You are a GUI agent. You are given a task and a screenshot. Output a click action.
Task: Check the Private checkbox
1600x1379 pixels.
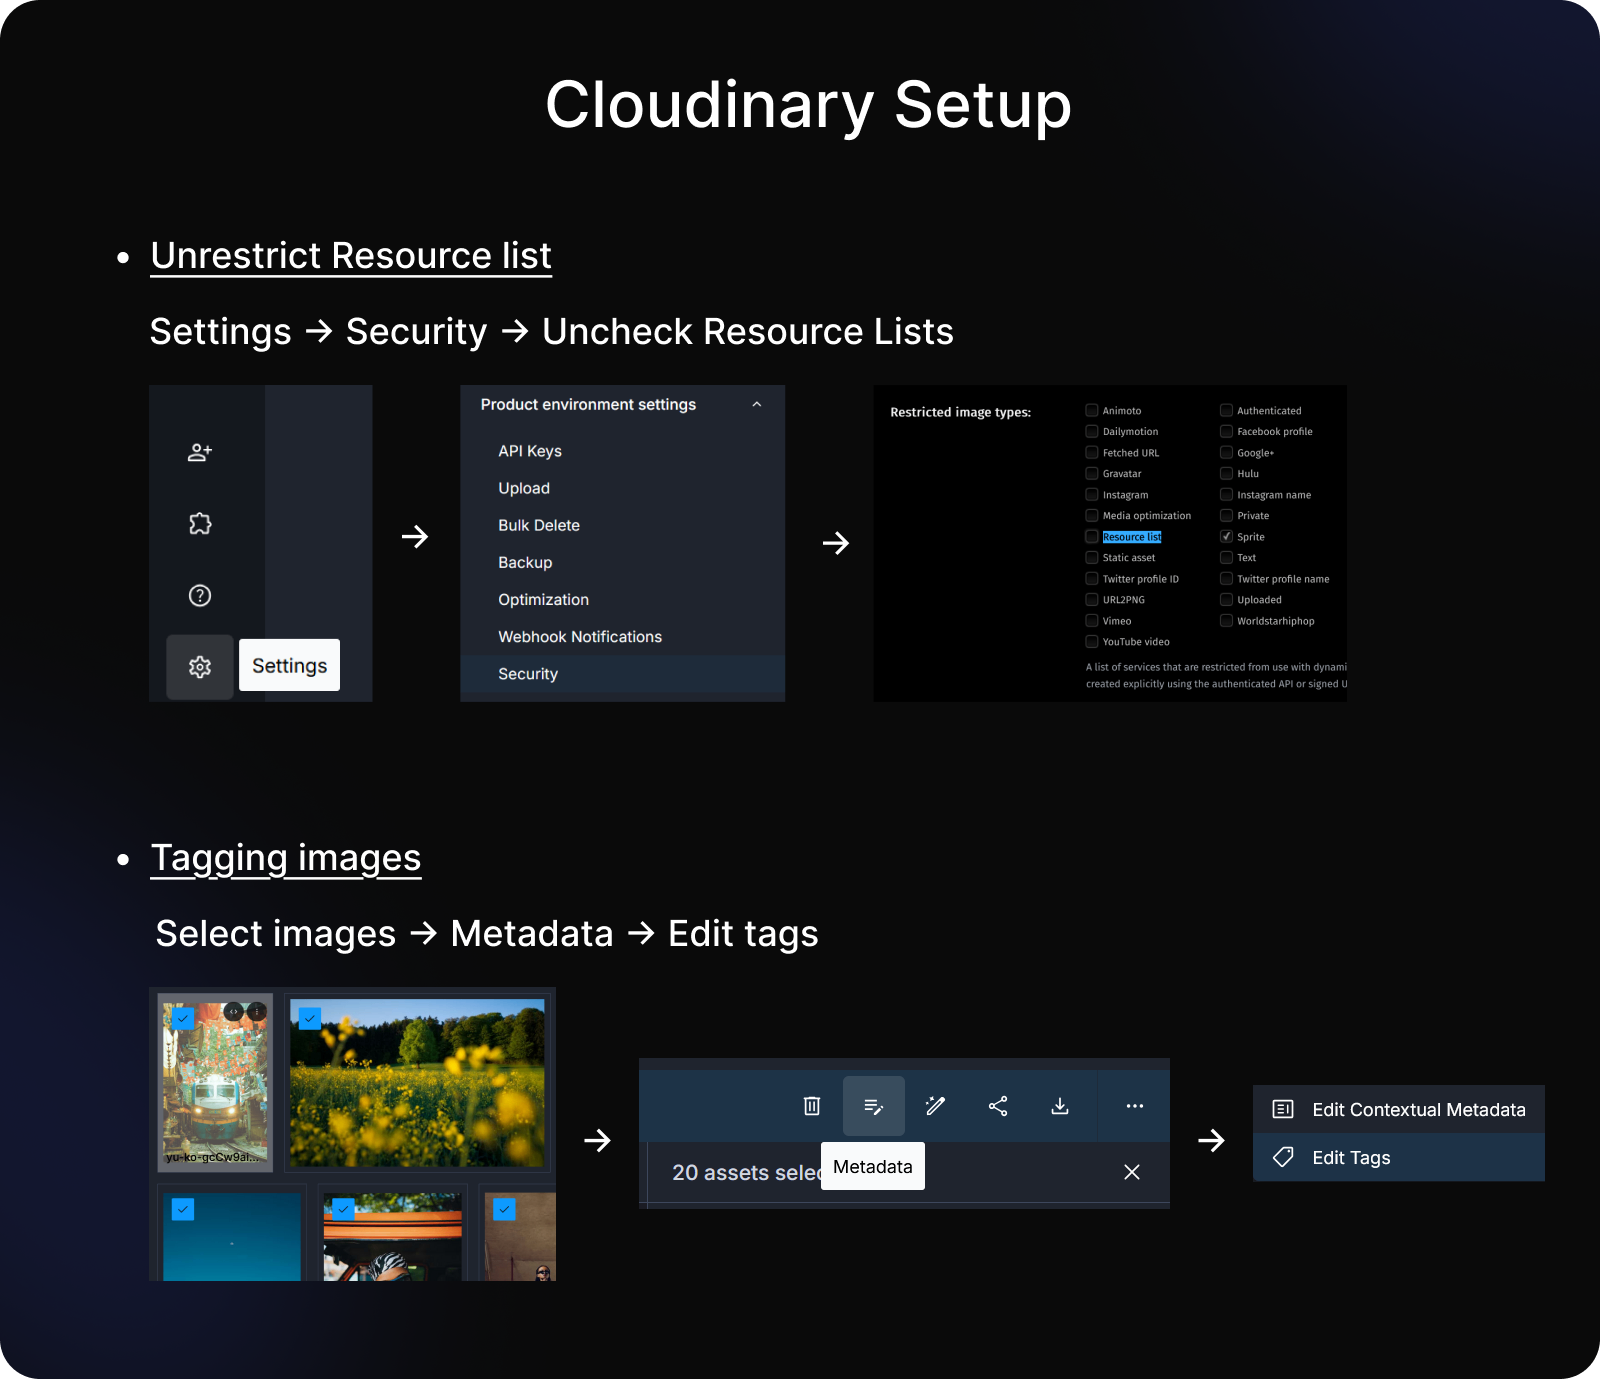(1226, 515)
